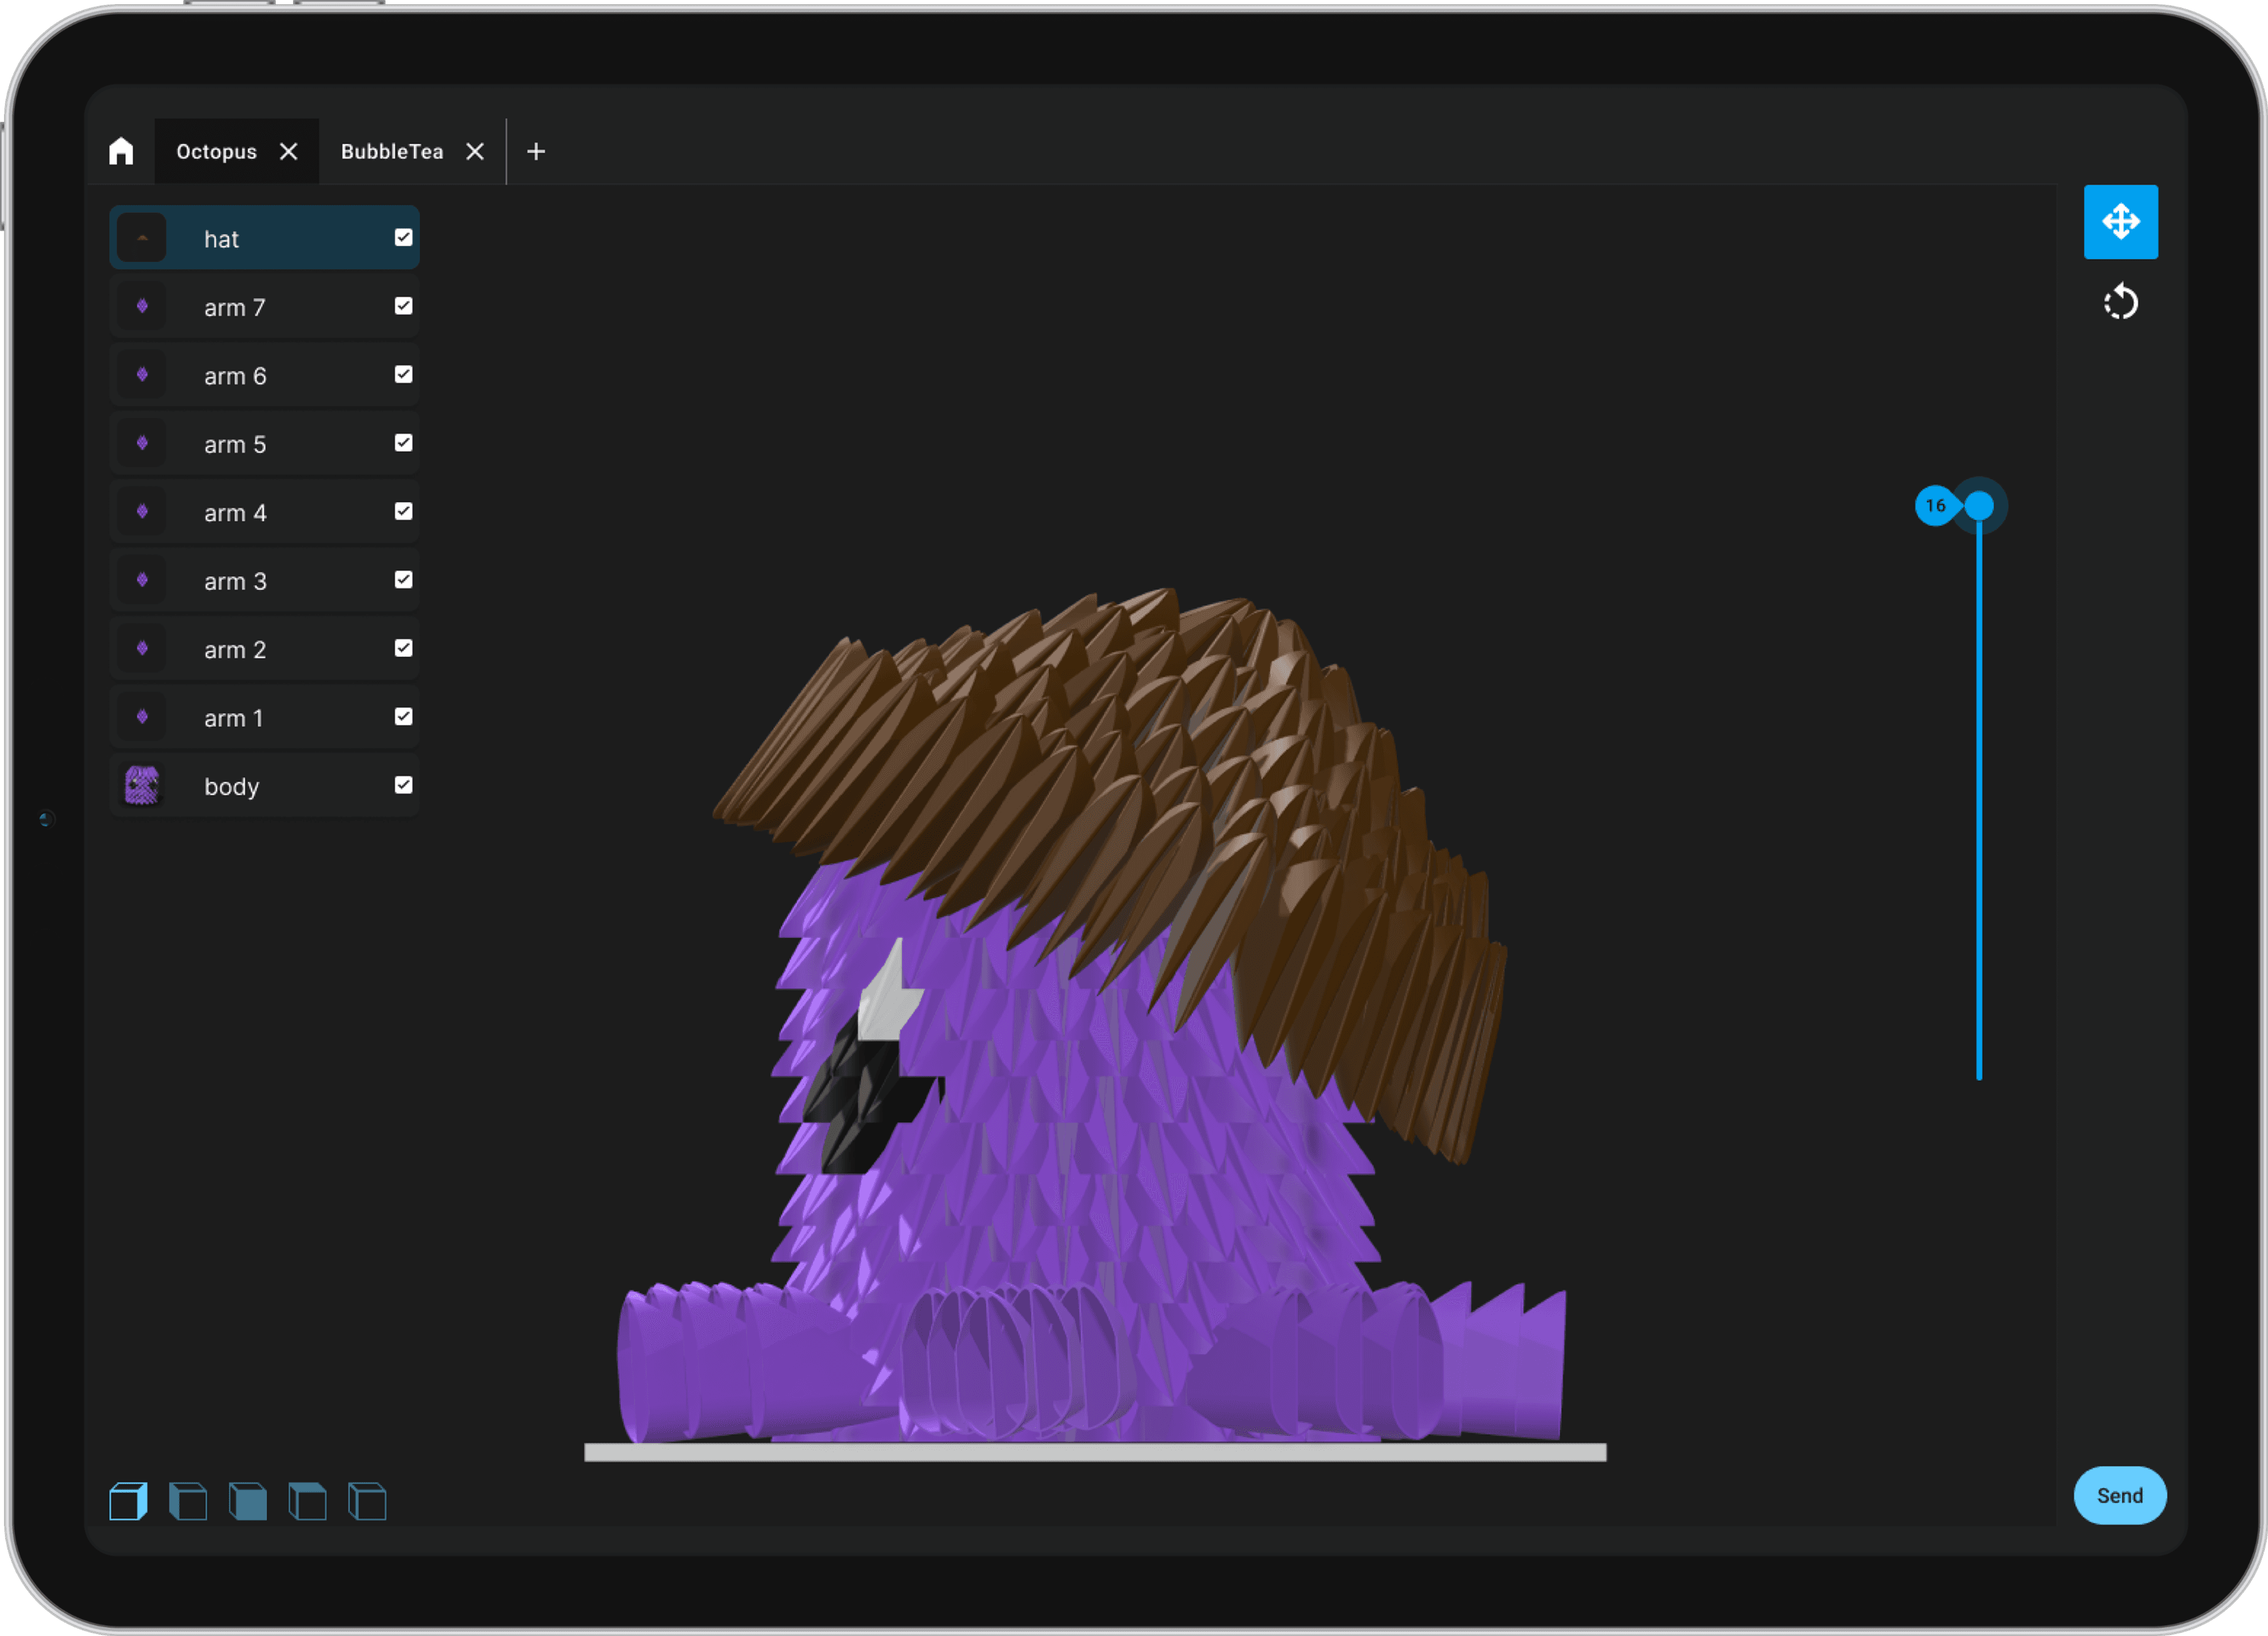Select the move/pan tool
Image resolution: width=2268 pixels, height=1636 pixels.
[x=2120, y=221]
